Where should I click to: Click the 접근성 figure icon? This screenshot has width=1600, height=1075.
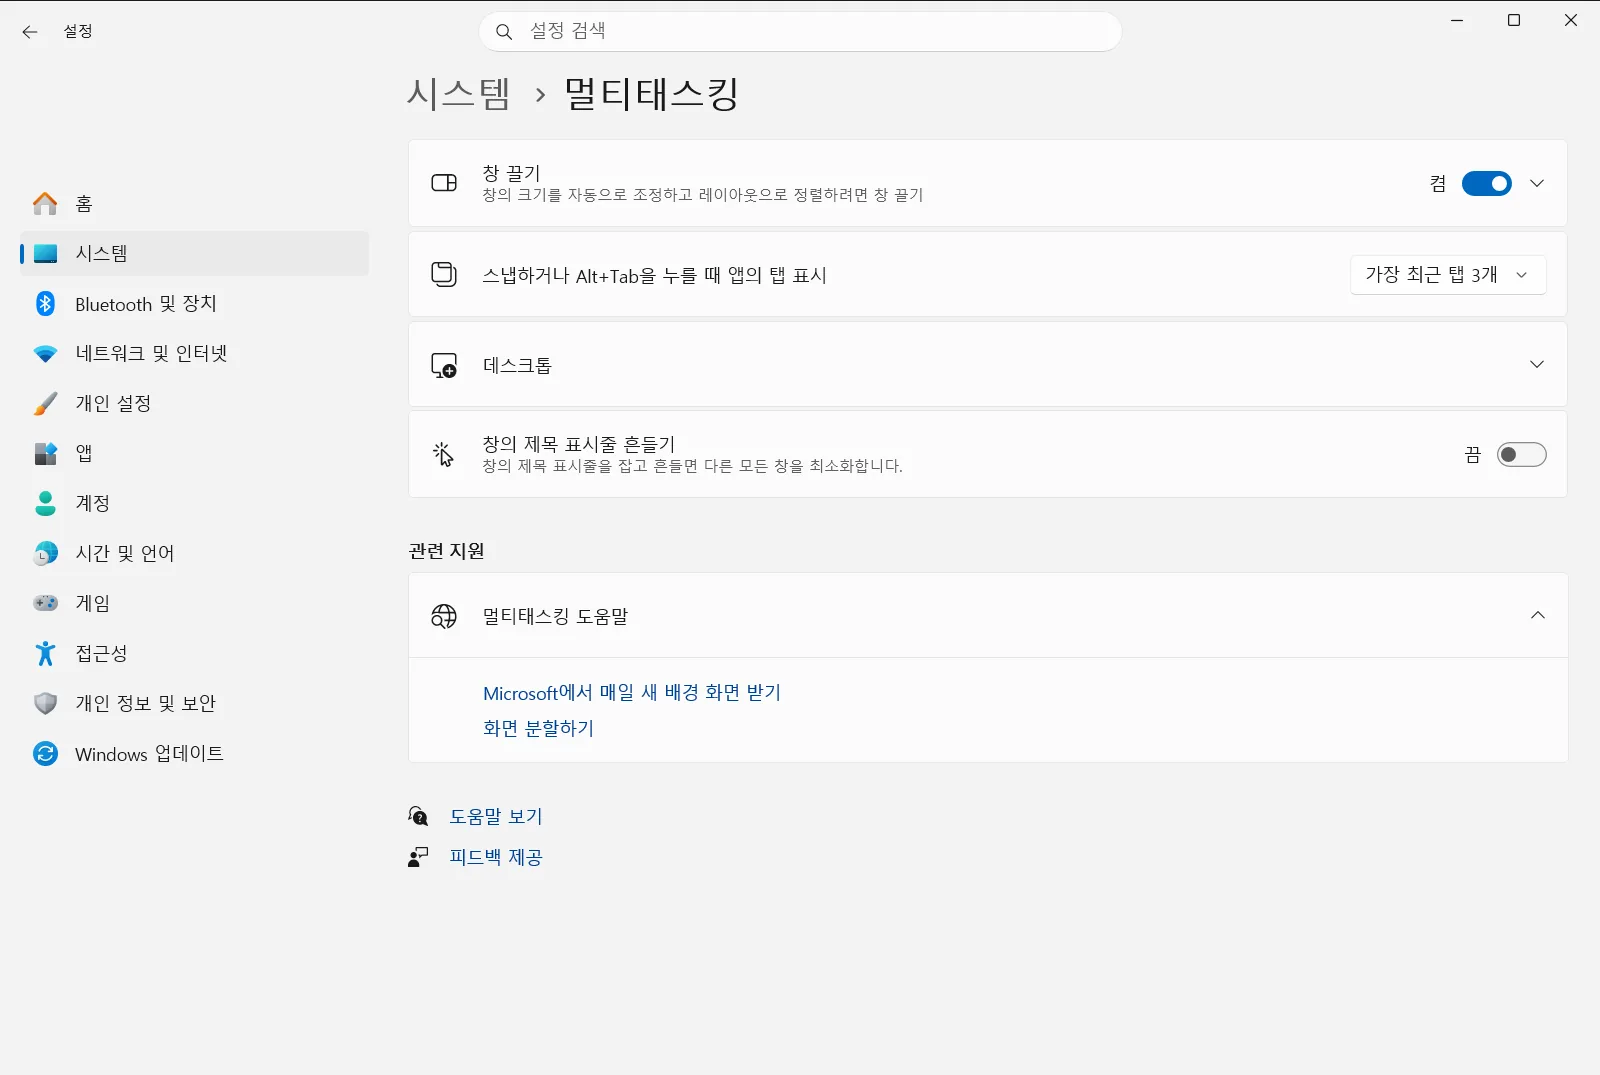click(x=45, y=654)
